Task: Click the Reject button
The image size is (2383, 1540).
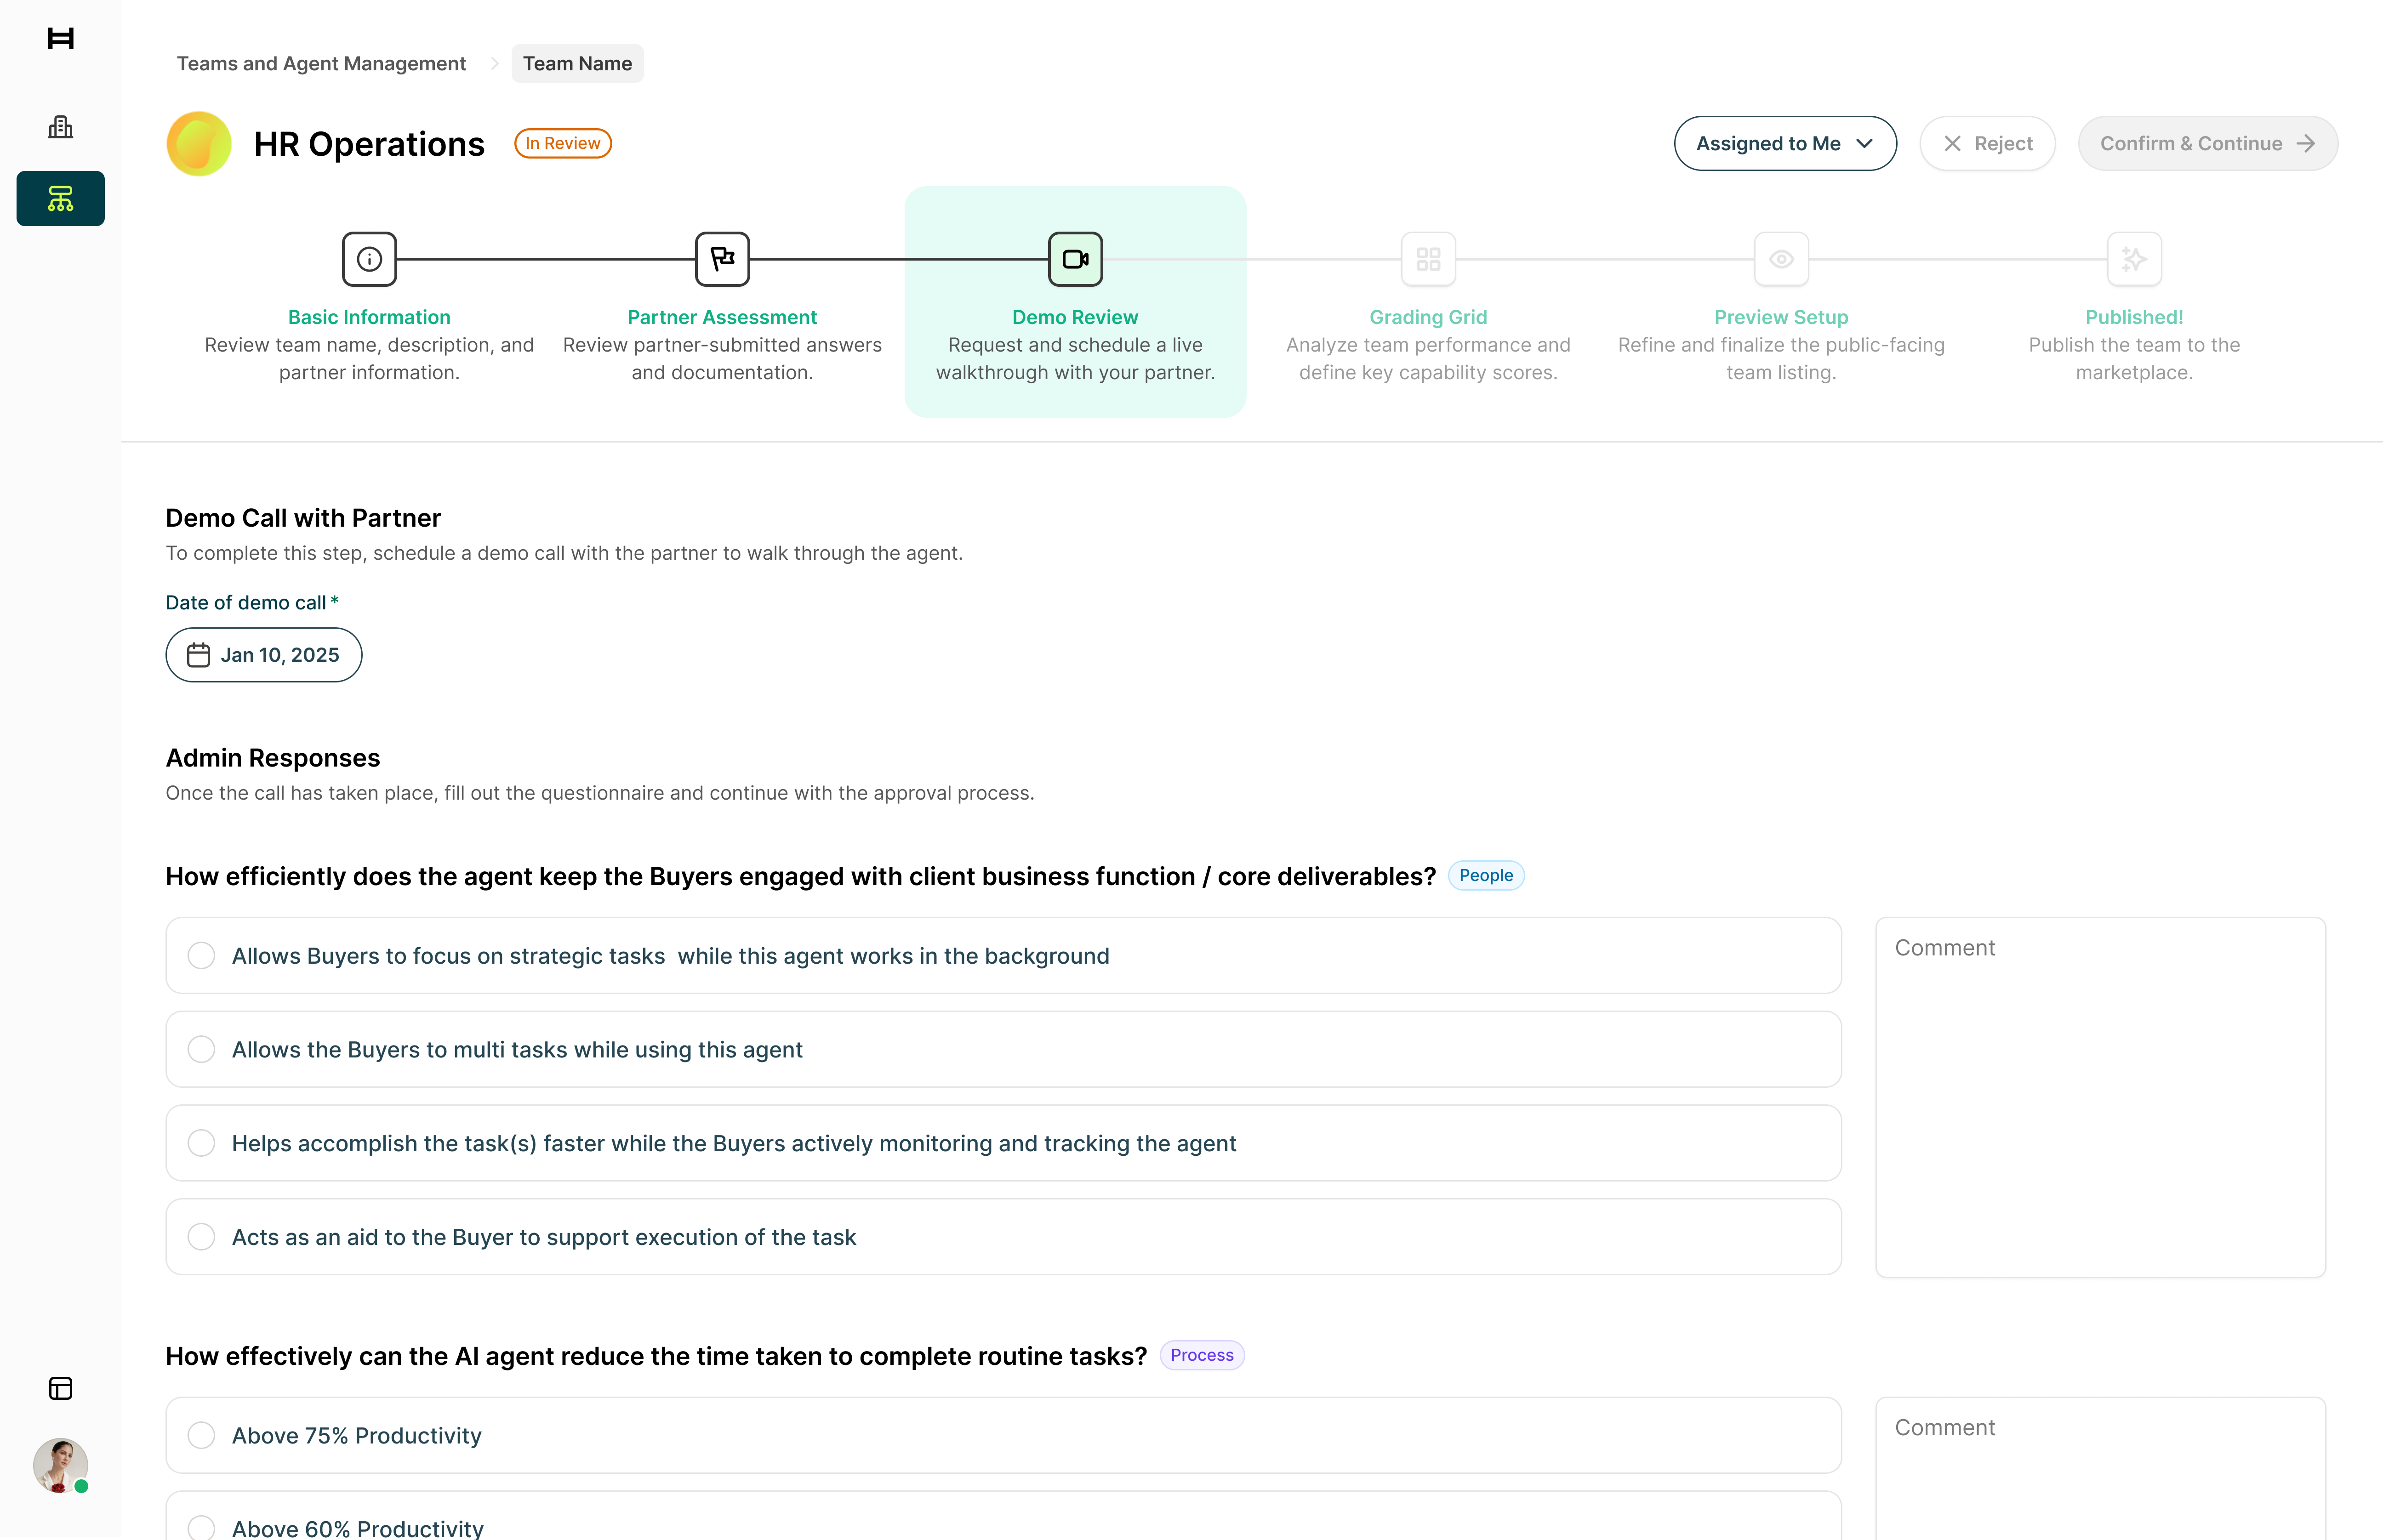Action: coord(1987,143)
